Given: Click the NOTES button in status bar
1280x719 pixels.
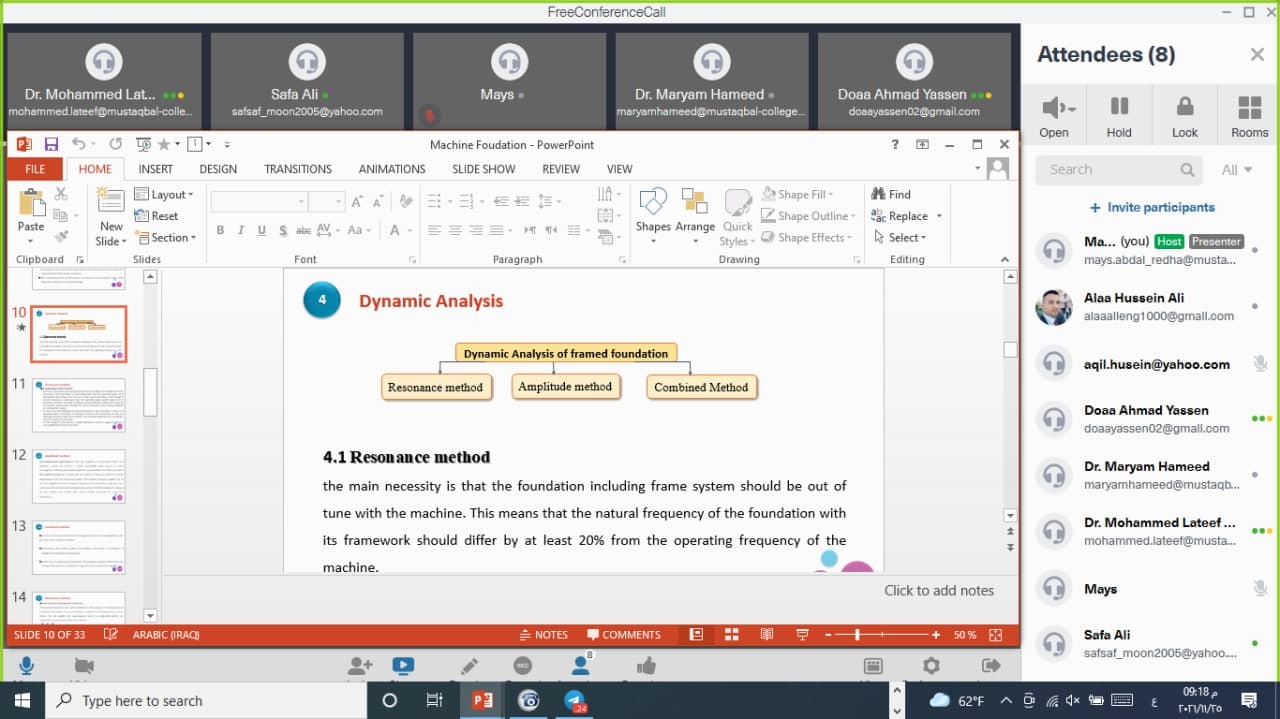Looking at the screenshot, I should (544, 635).
